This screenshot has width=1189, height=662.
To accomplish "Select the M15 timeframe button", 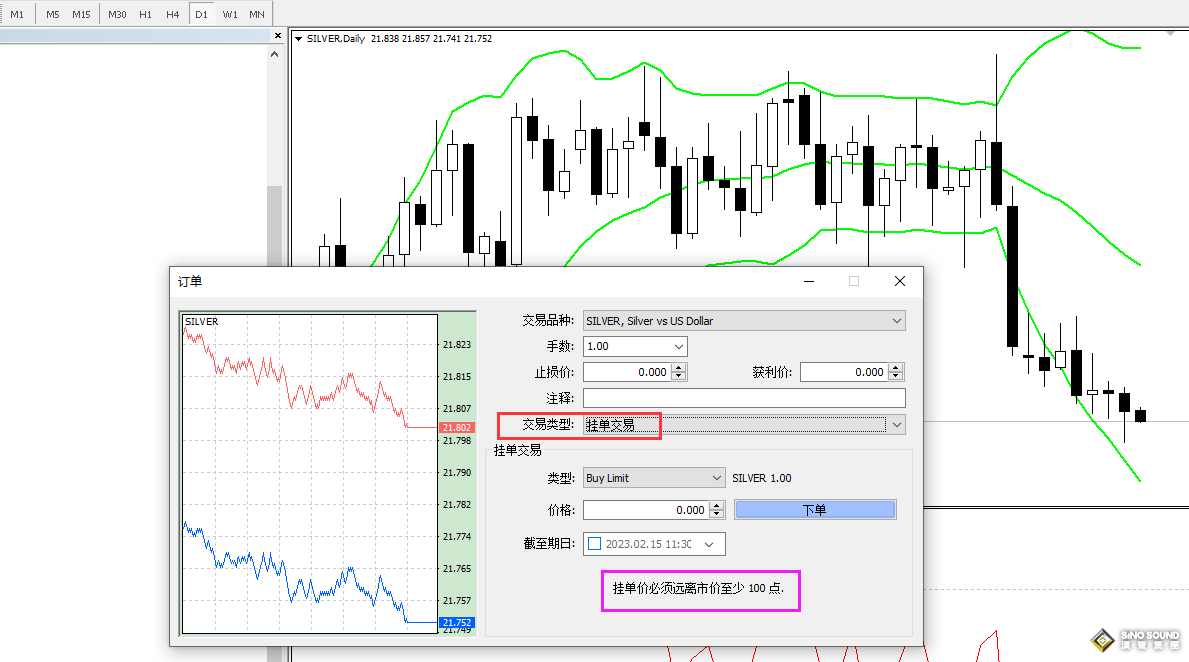I will [81, 14].
